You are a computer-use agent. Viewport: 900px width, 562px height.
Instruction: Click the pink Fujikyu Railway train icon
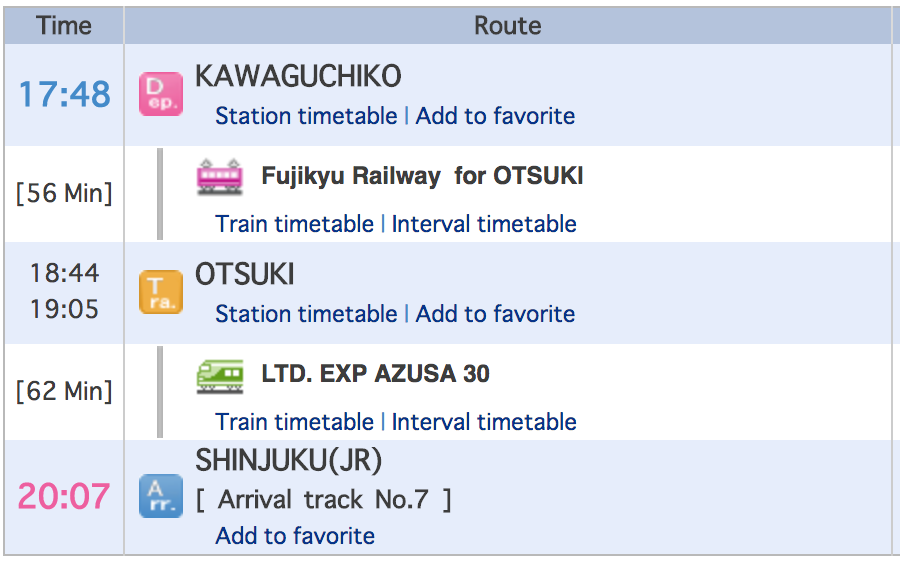[x=219, y=176]
